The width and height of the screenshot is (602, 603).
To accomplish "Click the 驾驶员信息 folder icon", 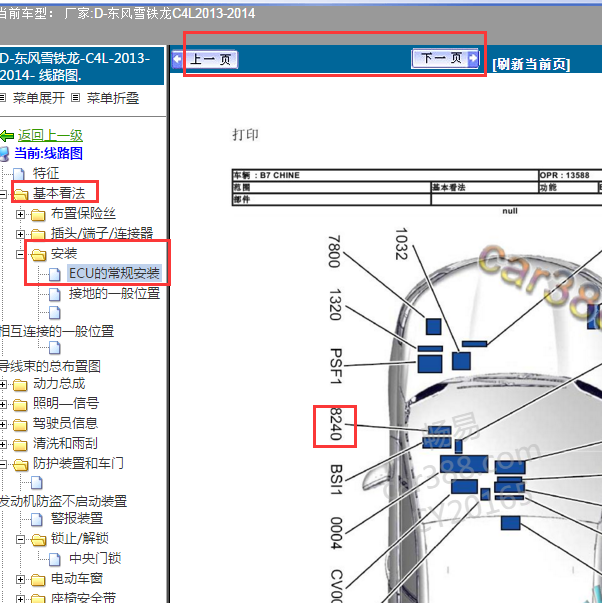I will click(x=20, y=425).
